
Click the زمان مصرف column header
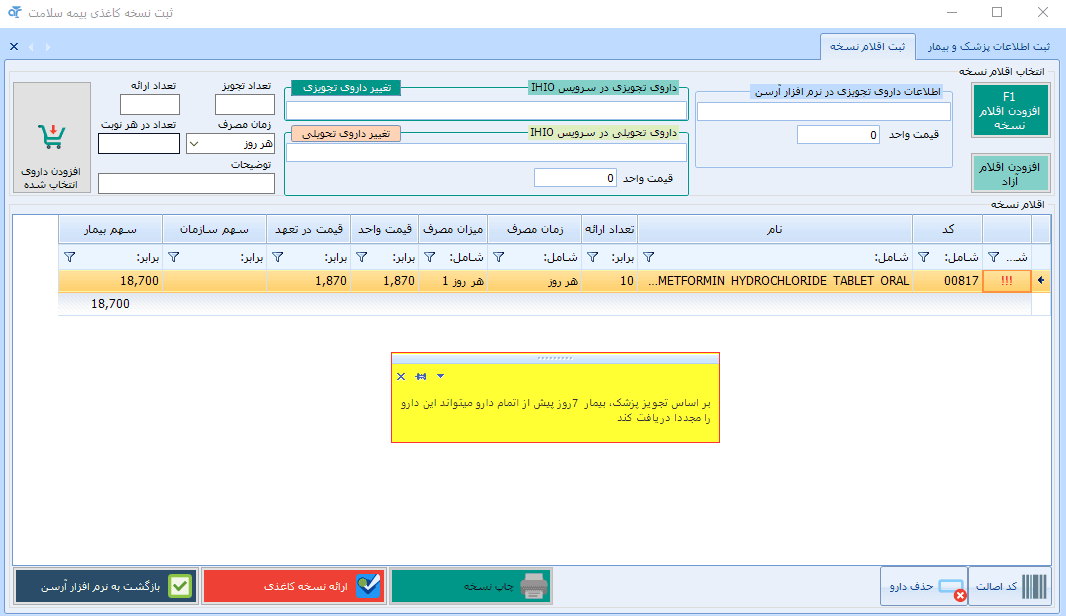click(x=535, y=229)
